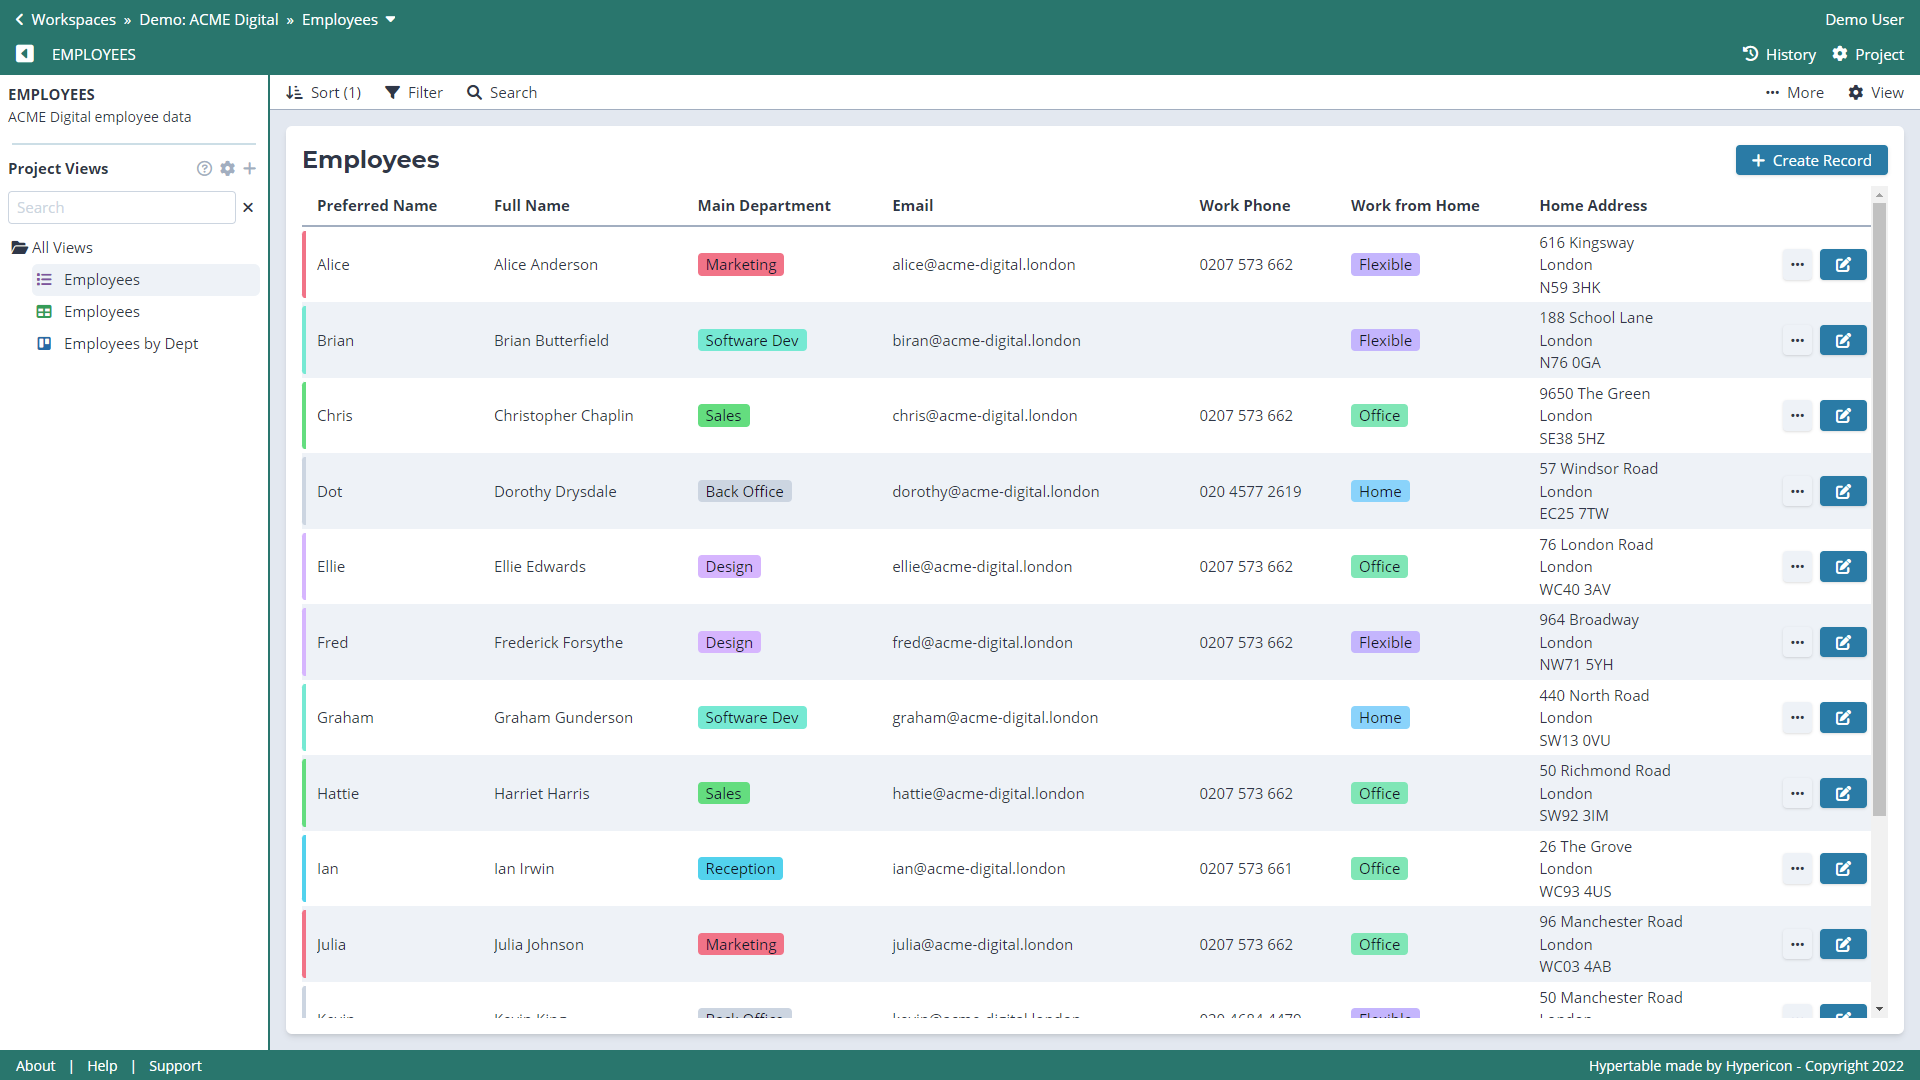
Task: Click the Reception tag in Ian's row
Action: 740,869
